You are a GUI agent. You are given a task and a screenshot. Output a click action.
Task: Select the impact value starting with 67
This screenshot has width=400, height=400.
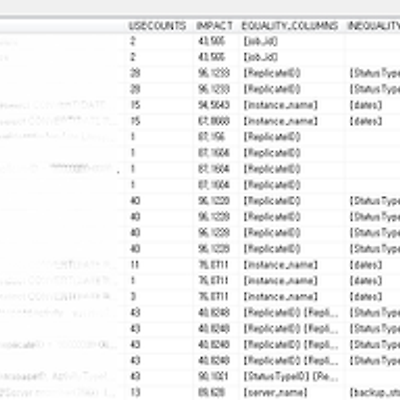pyautogui.click(x=214, y=121)
